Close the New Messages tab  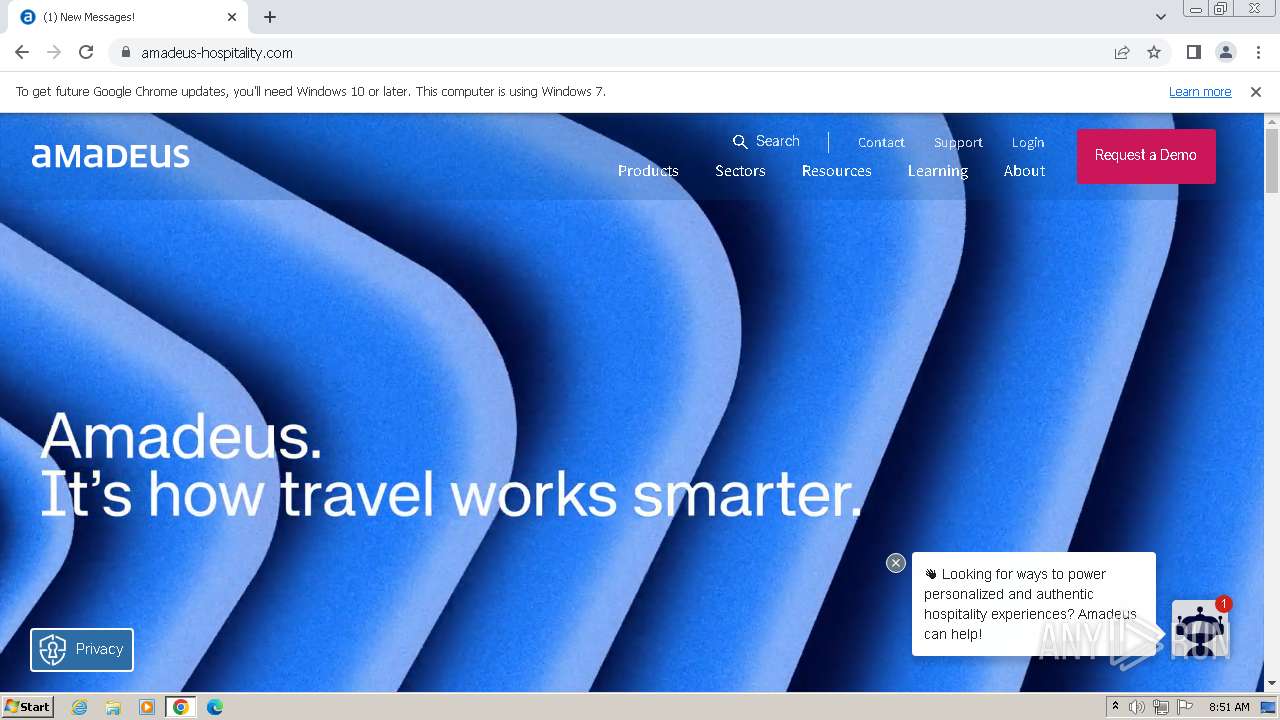(x=232, y=17)
